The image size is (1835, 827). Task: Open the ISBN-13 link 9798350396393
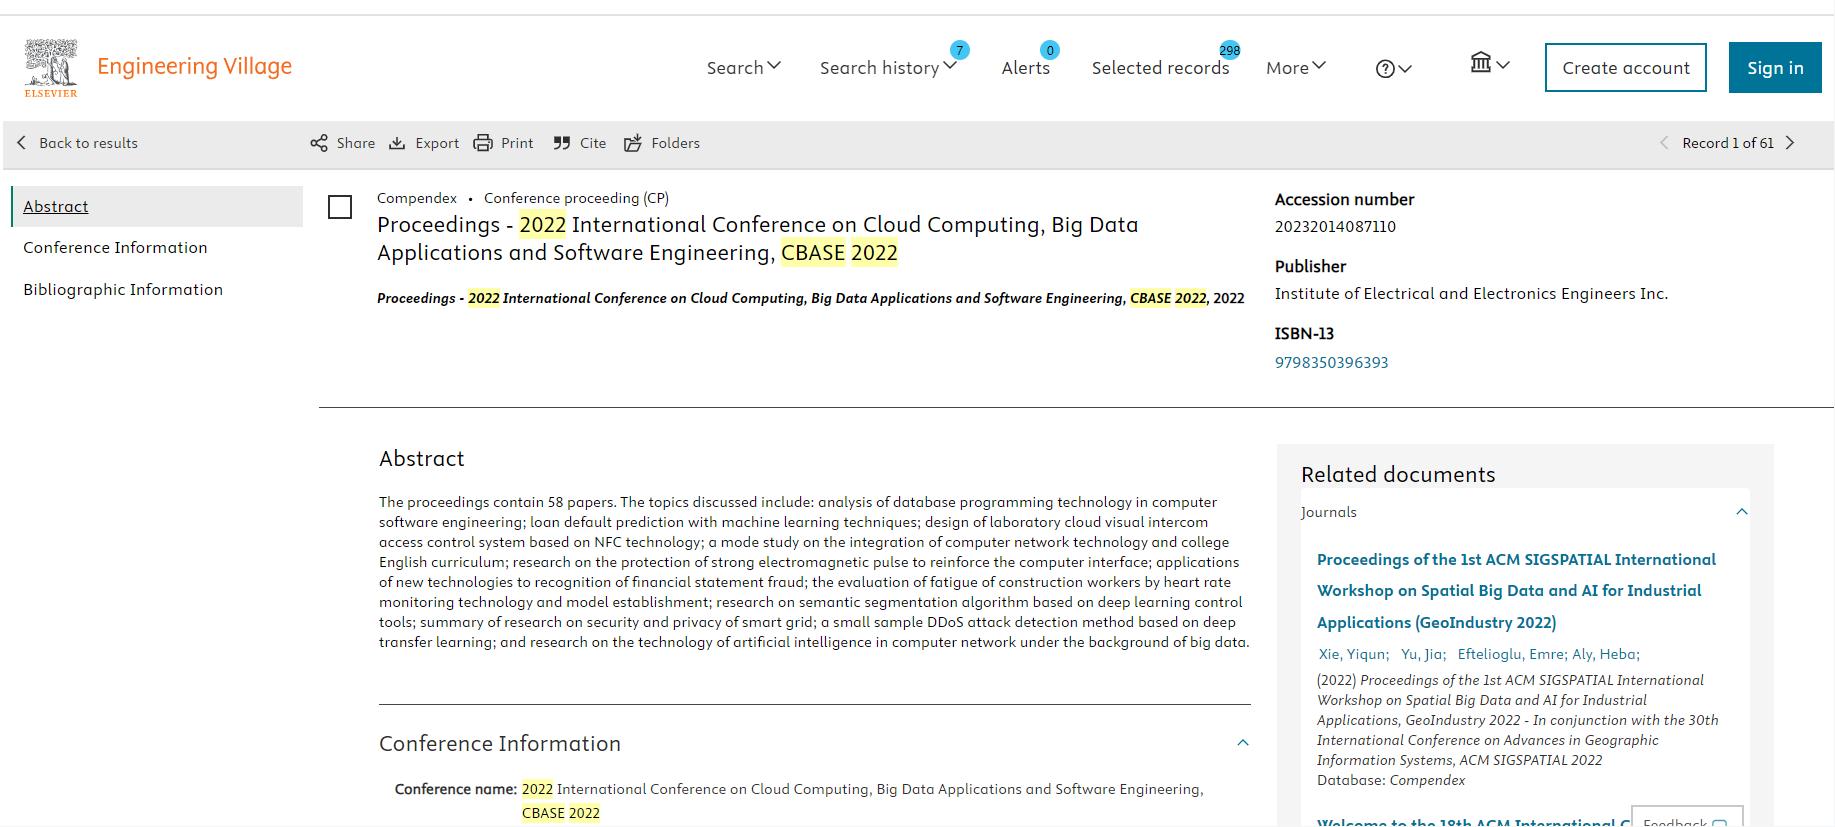pyautogui.click(x=1331, y=363)
